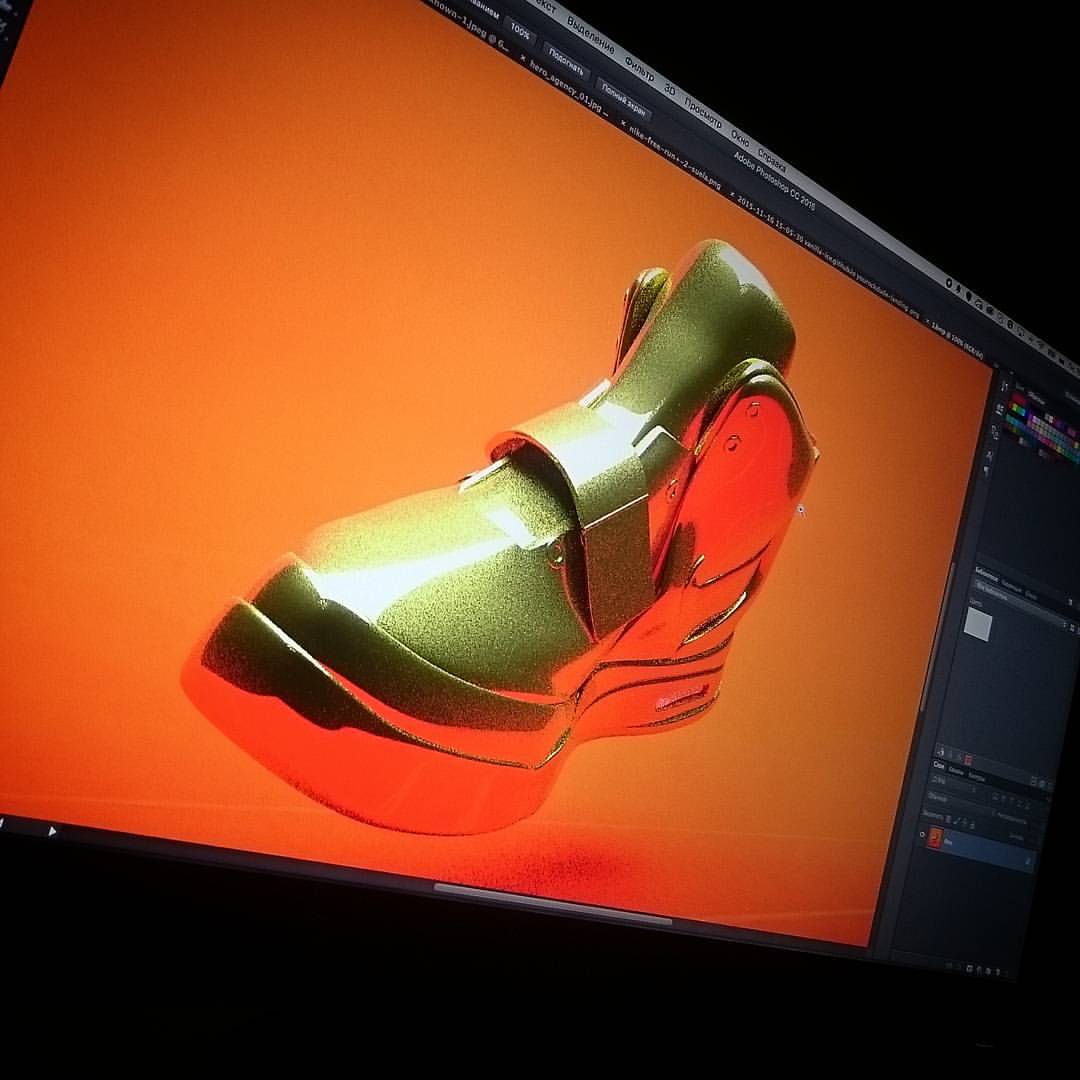The height and width of the screenshot is (1080, 1080).
Task: Hide the layer using its eye icon
Action: (x=922, y=835)
